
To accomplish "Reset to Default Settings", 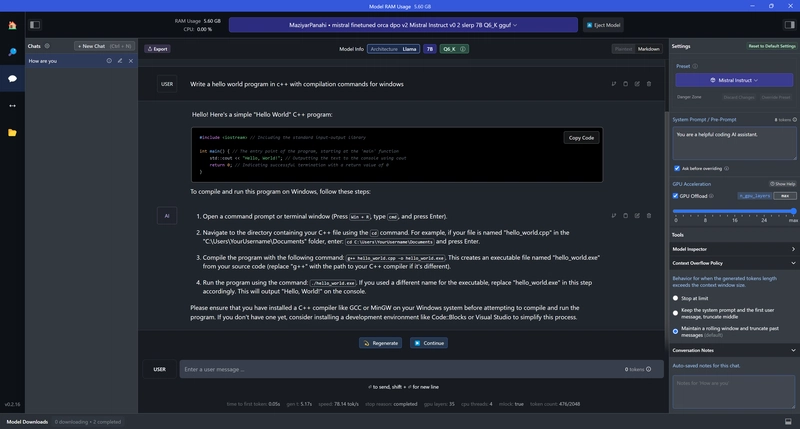I will (x=772, y=46).
